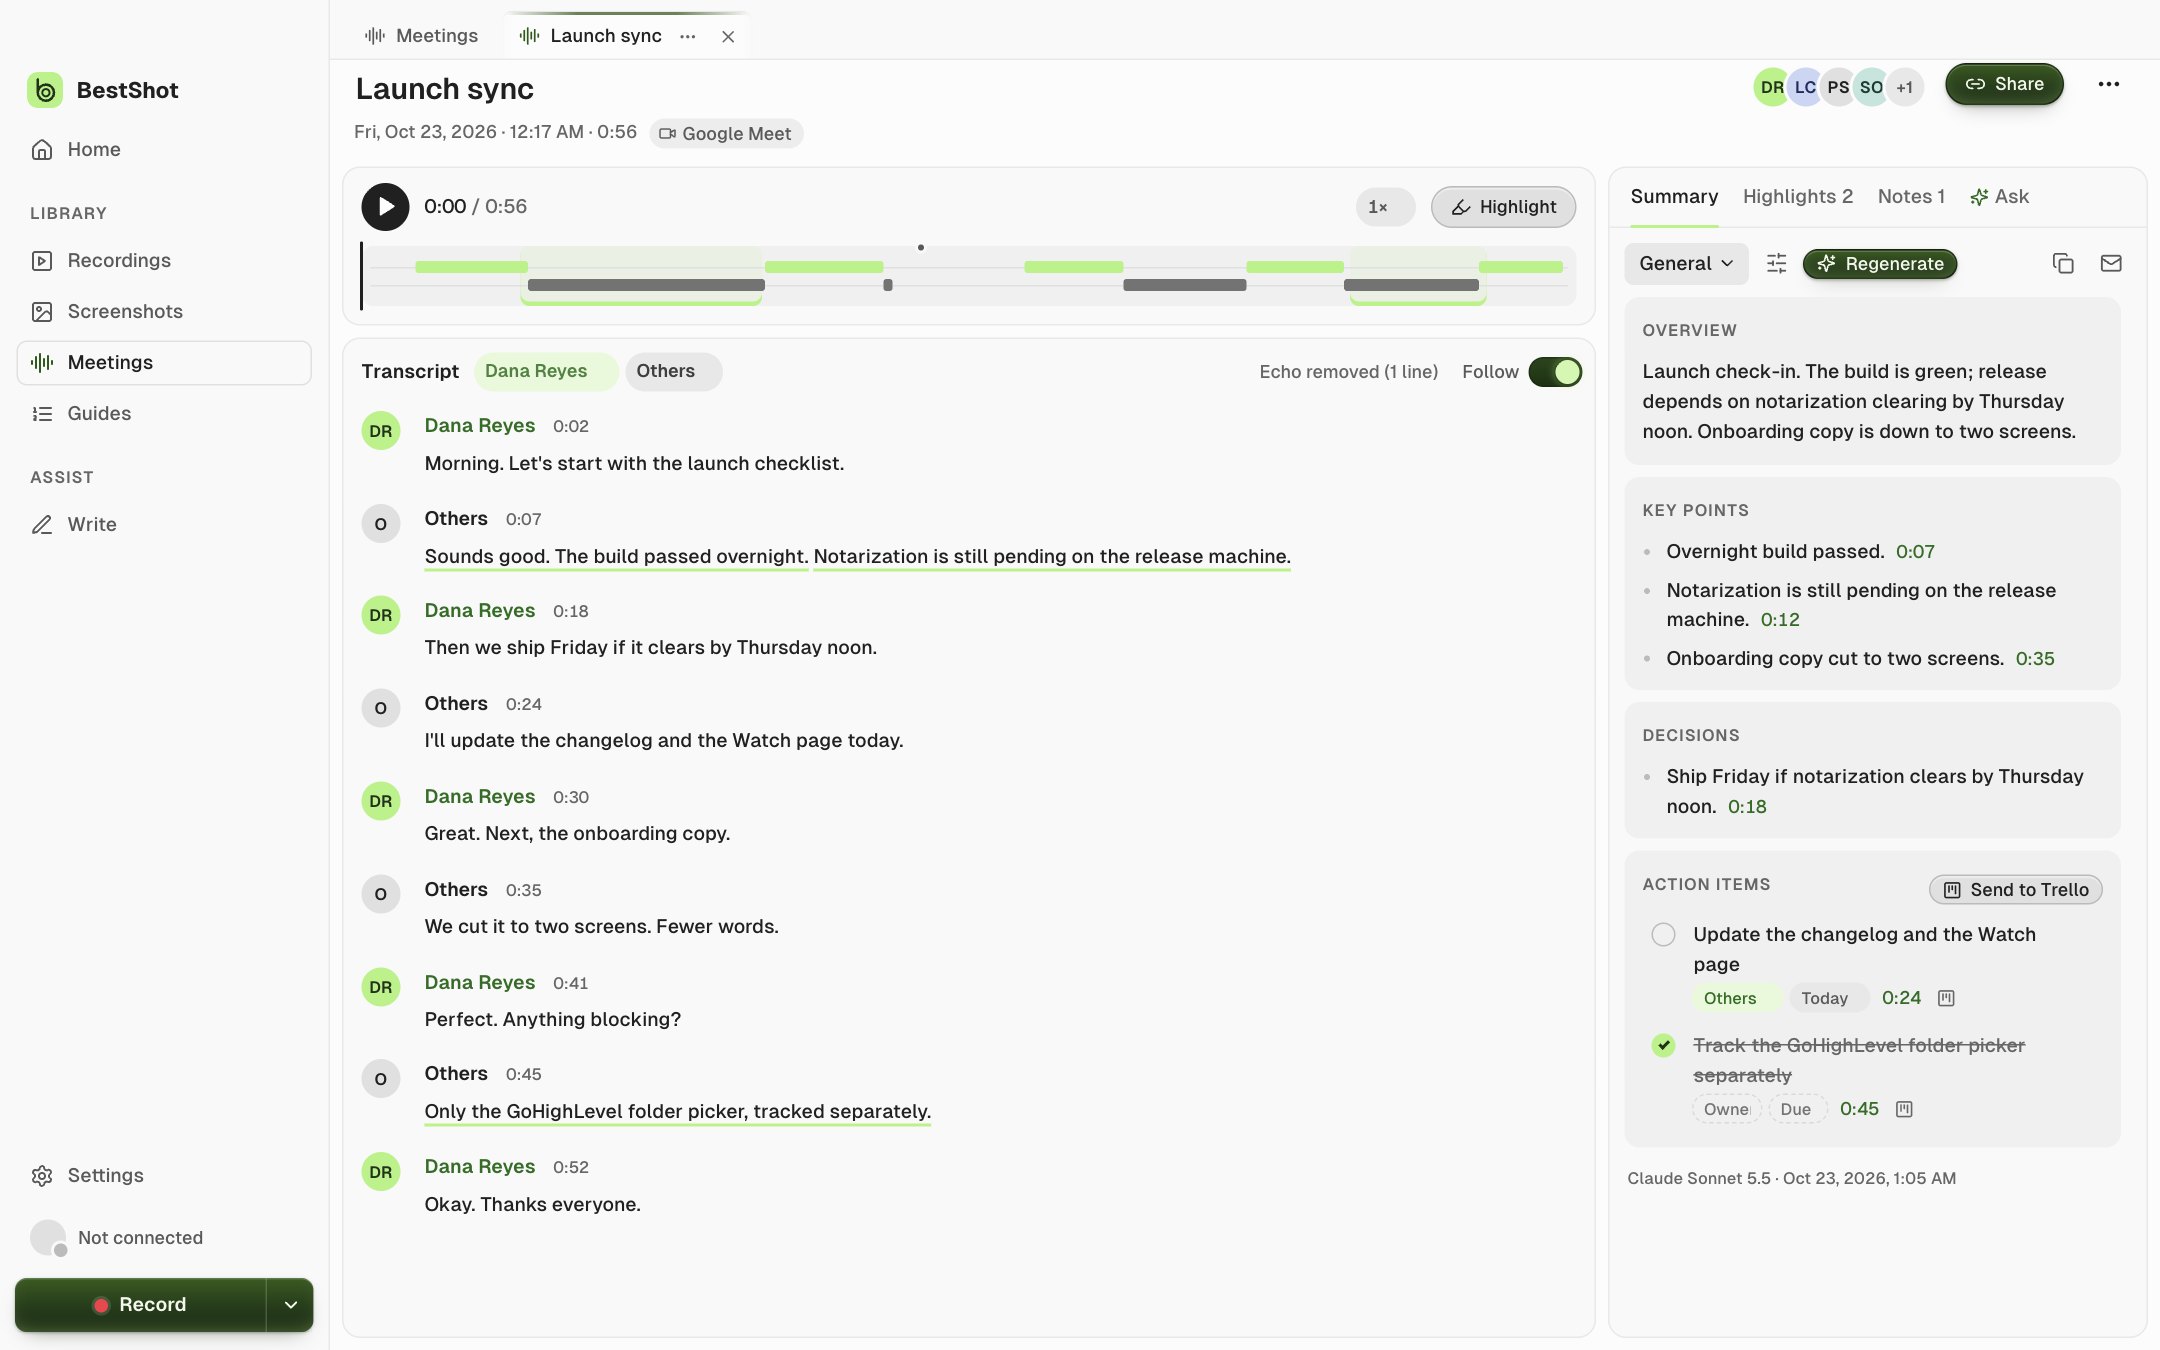Switch to the Notes tab

(1911, 196)
